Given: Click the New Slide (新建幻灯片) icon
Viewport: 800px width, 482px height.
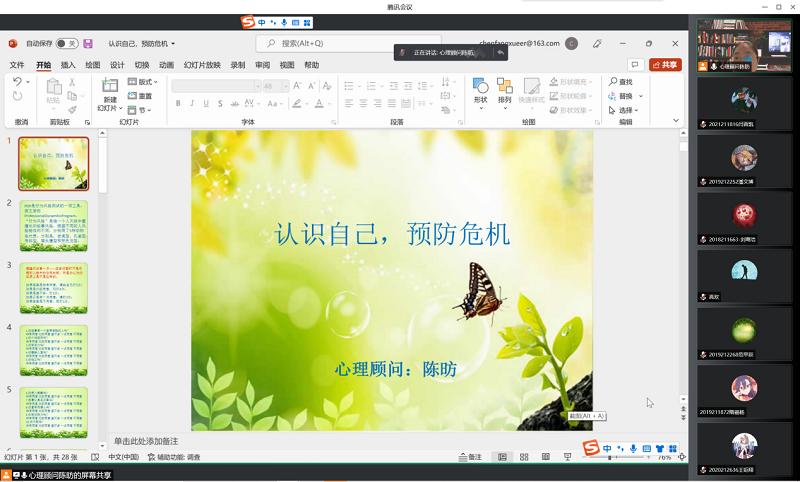Looking at the screenshot, I should pos(110,85).
